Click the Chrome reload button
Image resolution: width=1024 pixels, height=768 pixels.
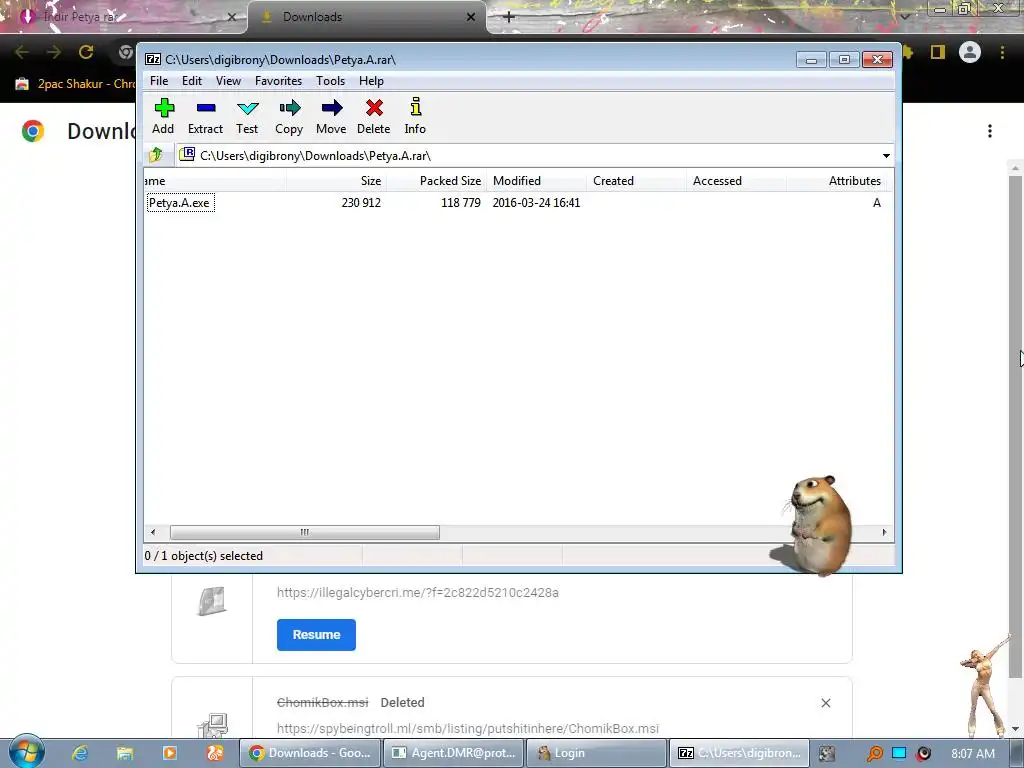tap(86, 52)
